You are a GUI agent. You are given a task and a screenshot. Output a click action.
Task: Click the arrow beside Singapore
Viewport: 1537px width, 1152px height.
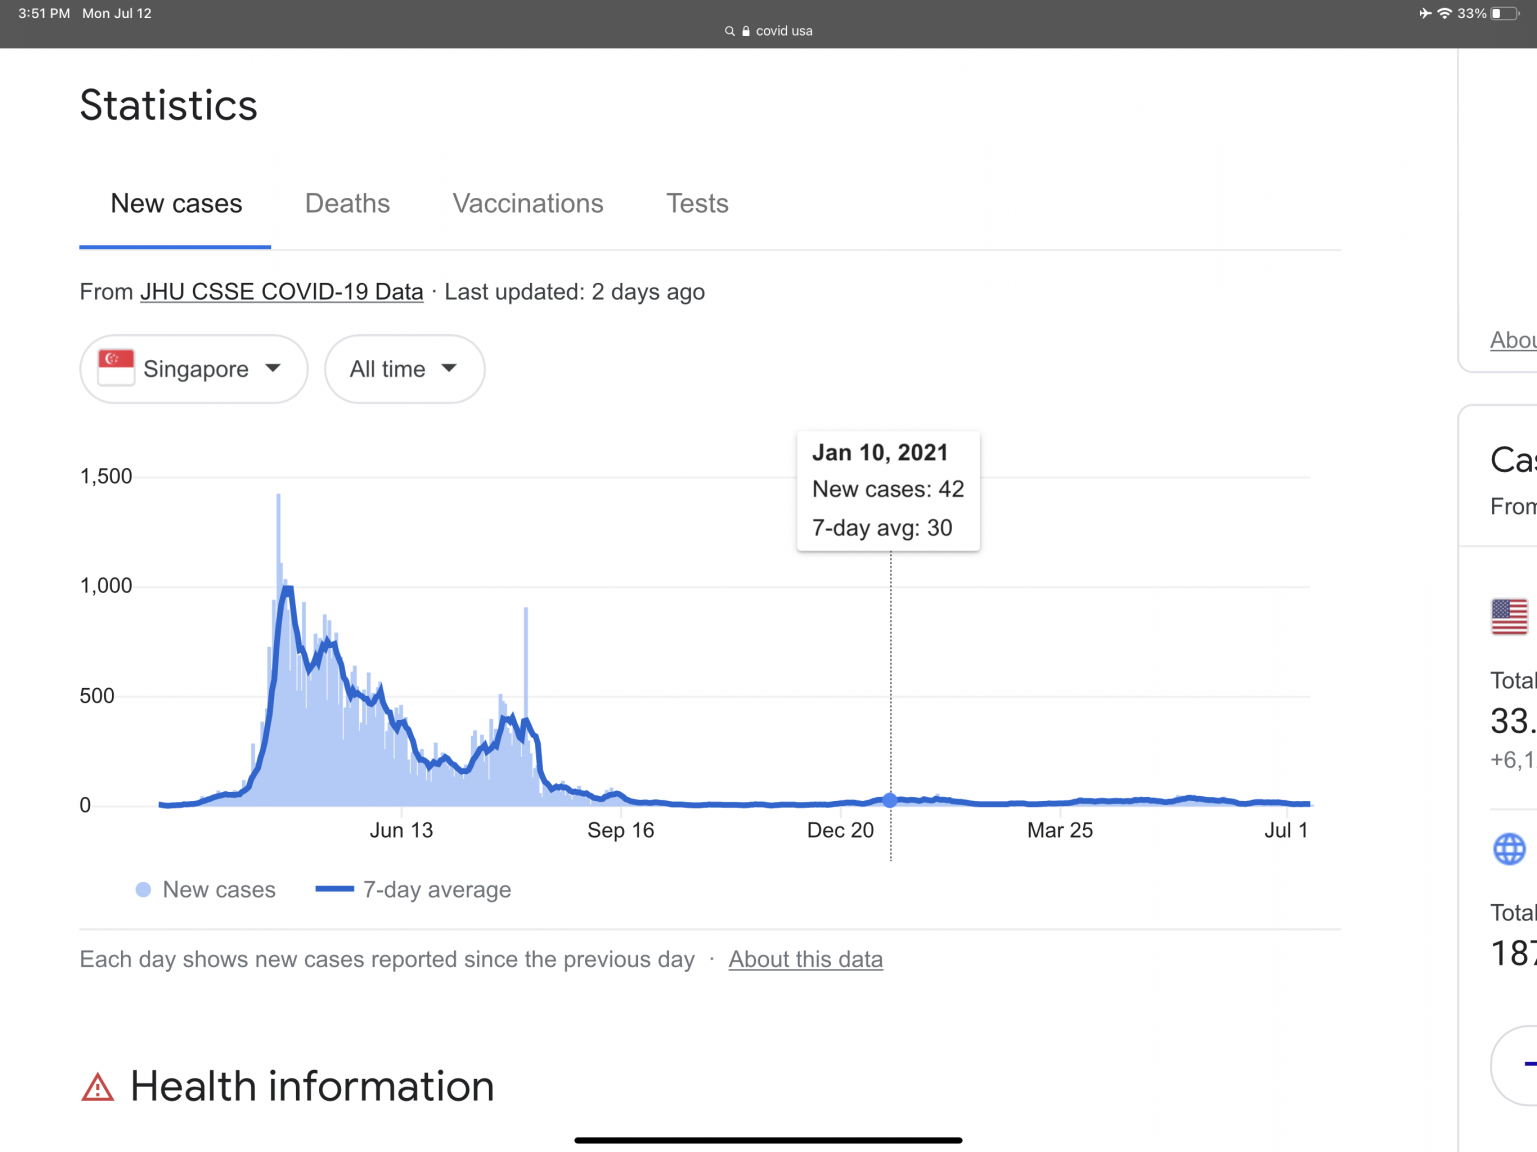tap(273, 368)
